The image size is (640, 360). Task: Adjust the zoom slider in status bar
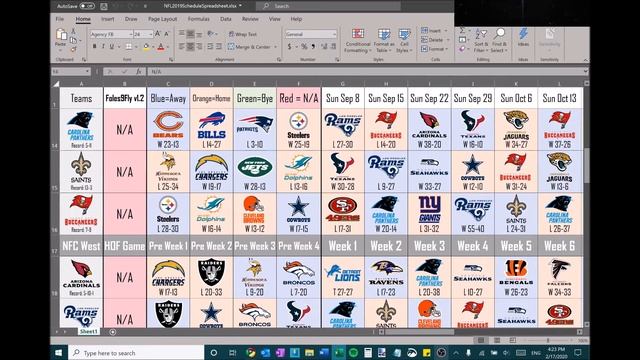click(x=548, y=340)
